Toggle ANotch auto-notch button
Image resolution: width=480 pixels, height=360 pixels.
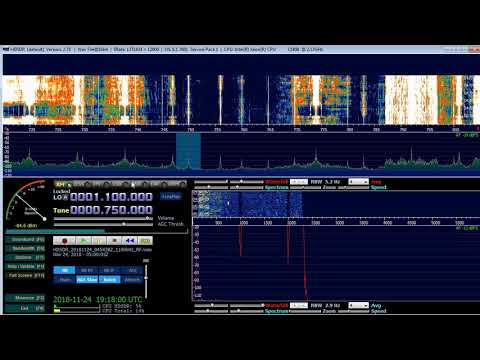pos(132,280)
